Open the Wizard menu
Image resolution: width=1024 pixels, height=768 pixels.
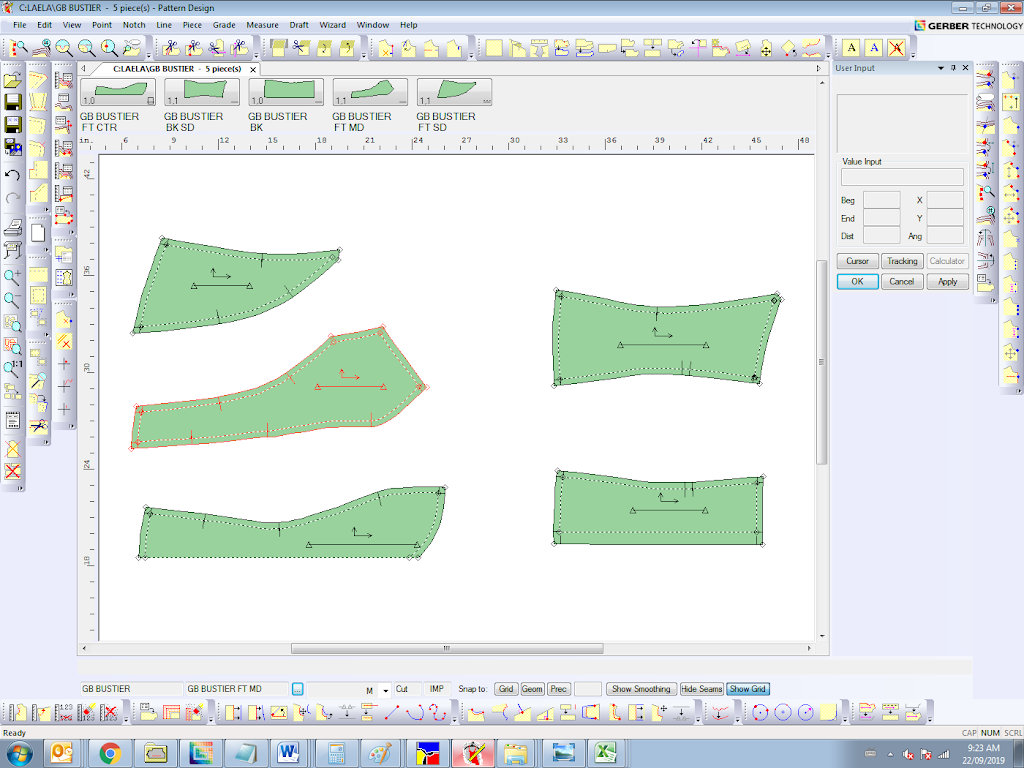(332, 25)
